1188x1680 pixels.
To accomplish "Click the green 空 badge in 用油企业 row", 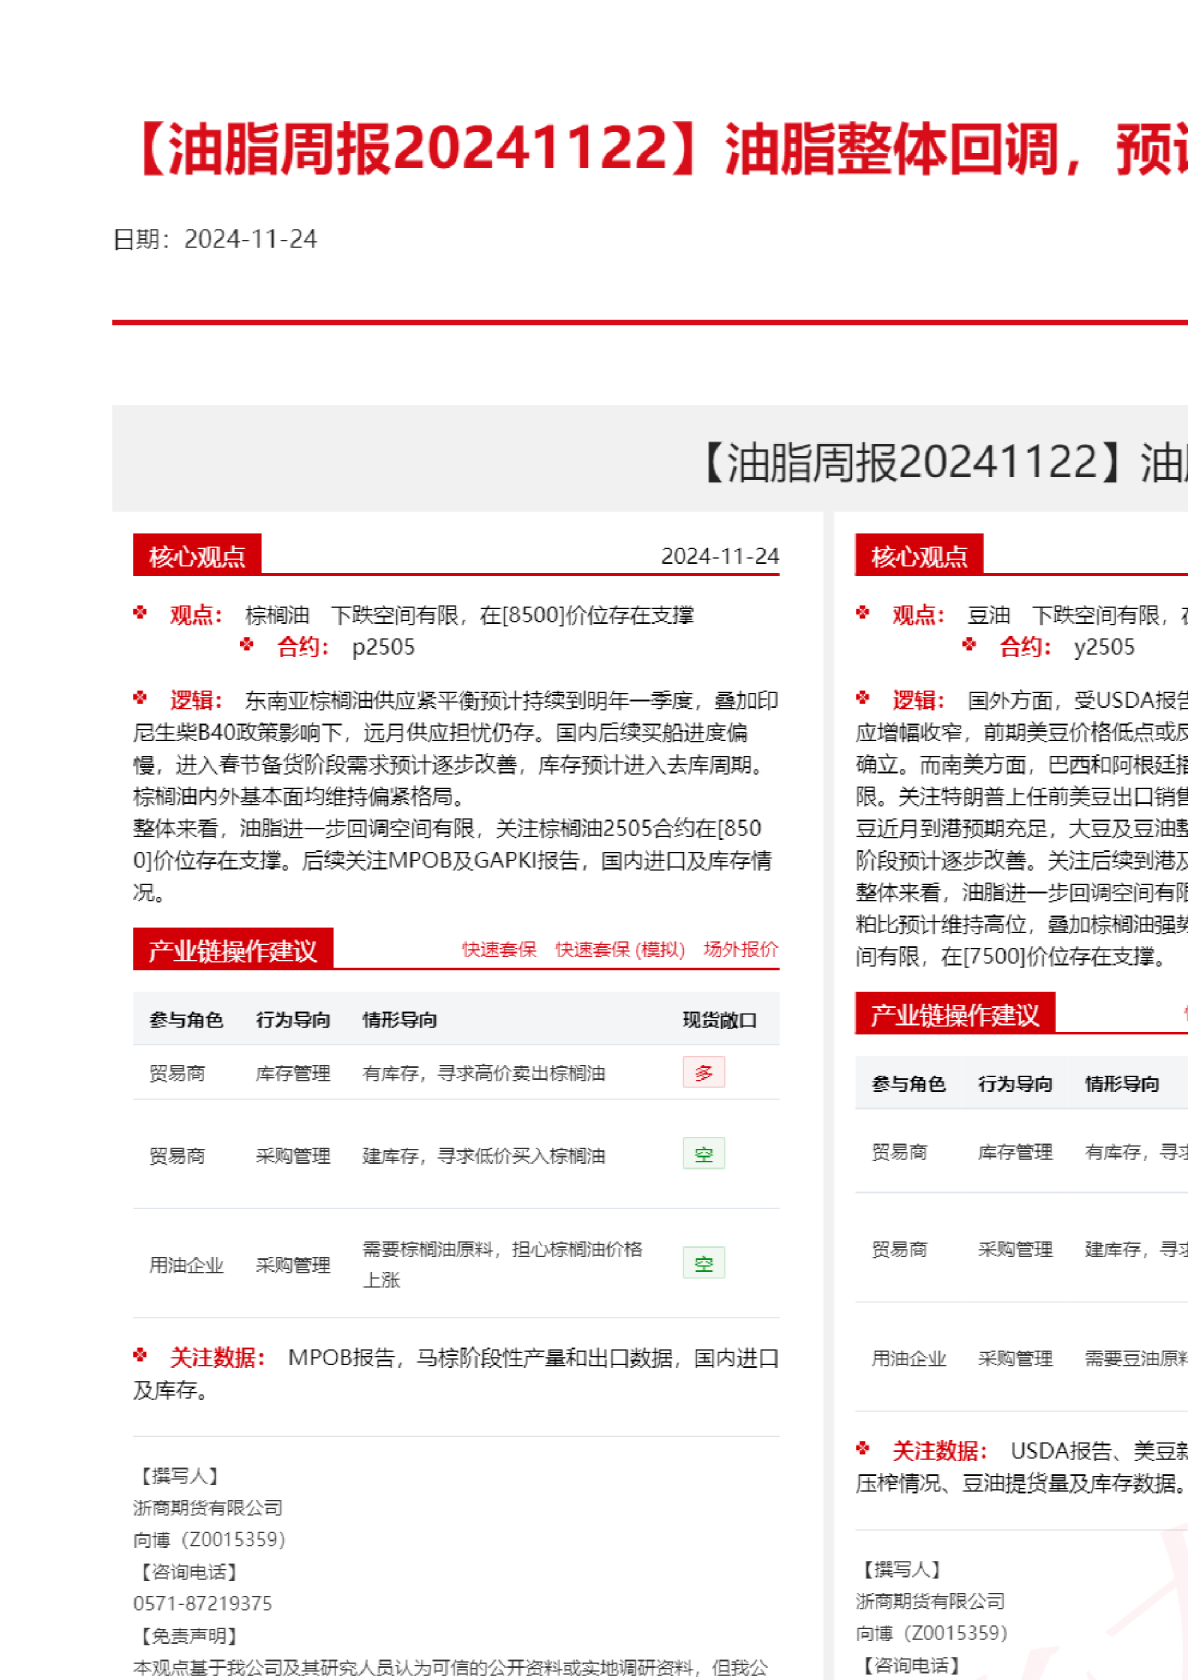I will click(704, 1263).
